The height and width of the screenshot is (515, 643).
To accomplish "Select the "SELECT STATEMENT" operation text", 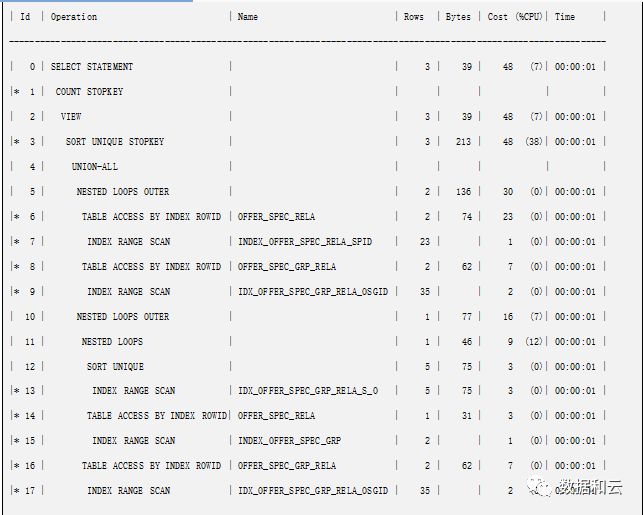I will 92,67.
